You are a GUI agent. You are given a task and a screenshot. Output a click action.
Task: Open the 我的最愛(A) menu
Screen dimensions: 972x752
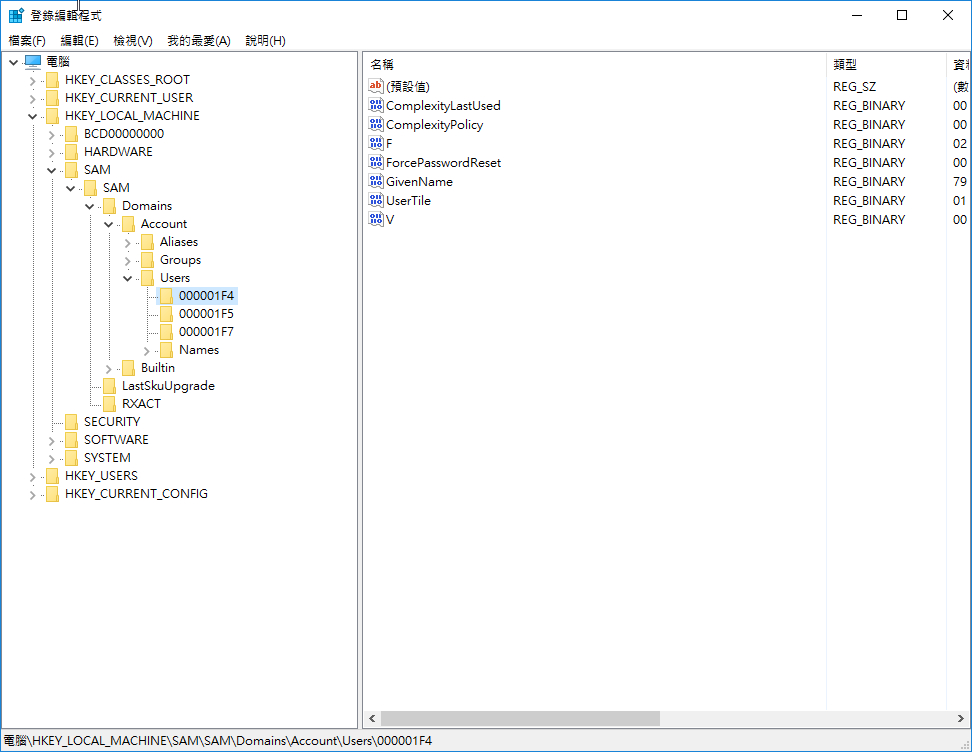click(x=199, y=41)
